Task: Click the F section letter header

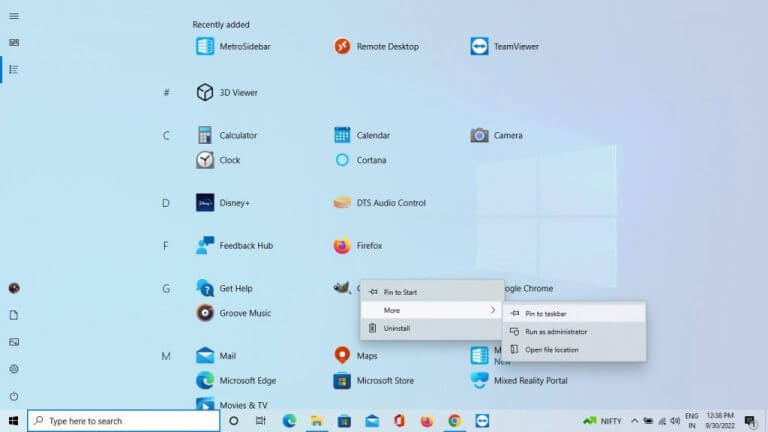Action: [166, 245]
